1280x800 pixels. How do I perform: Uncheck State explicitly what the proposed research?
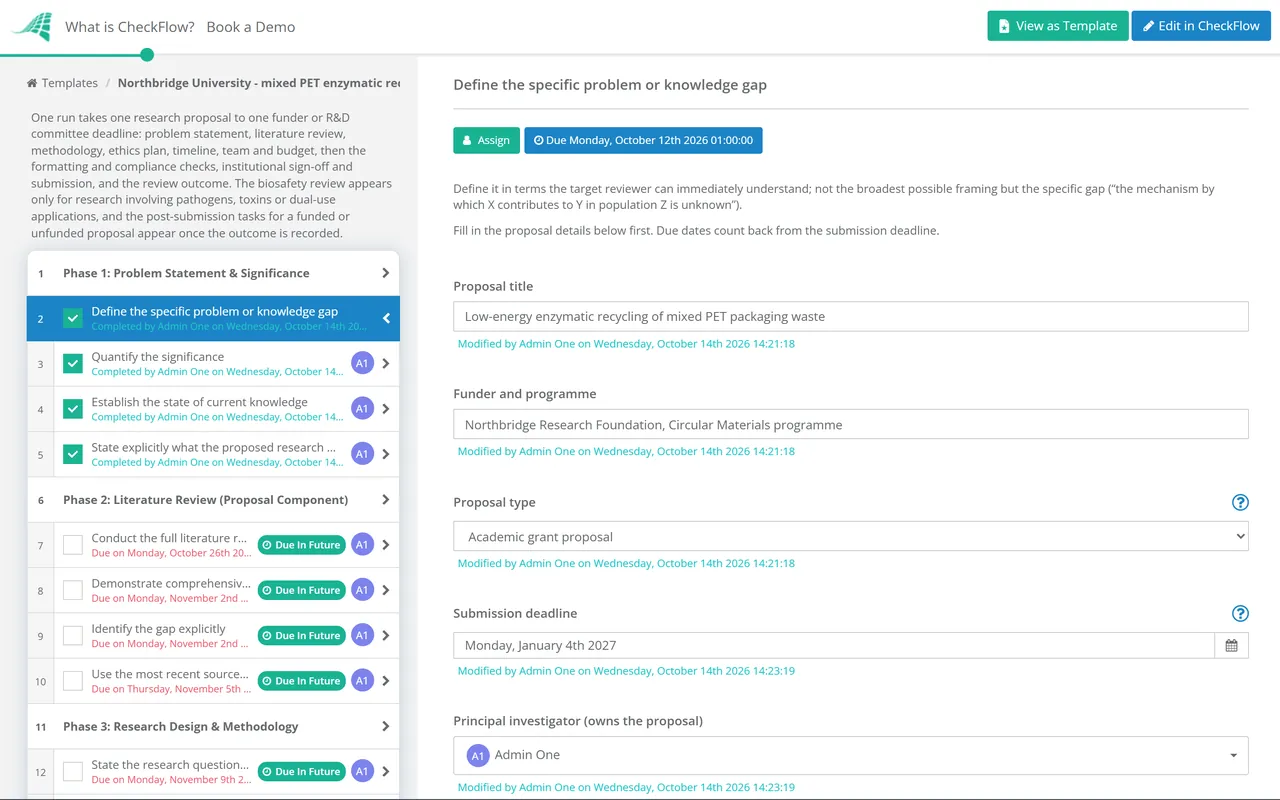73,454
